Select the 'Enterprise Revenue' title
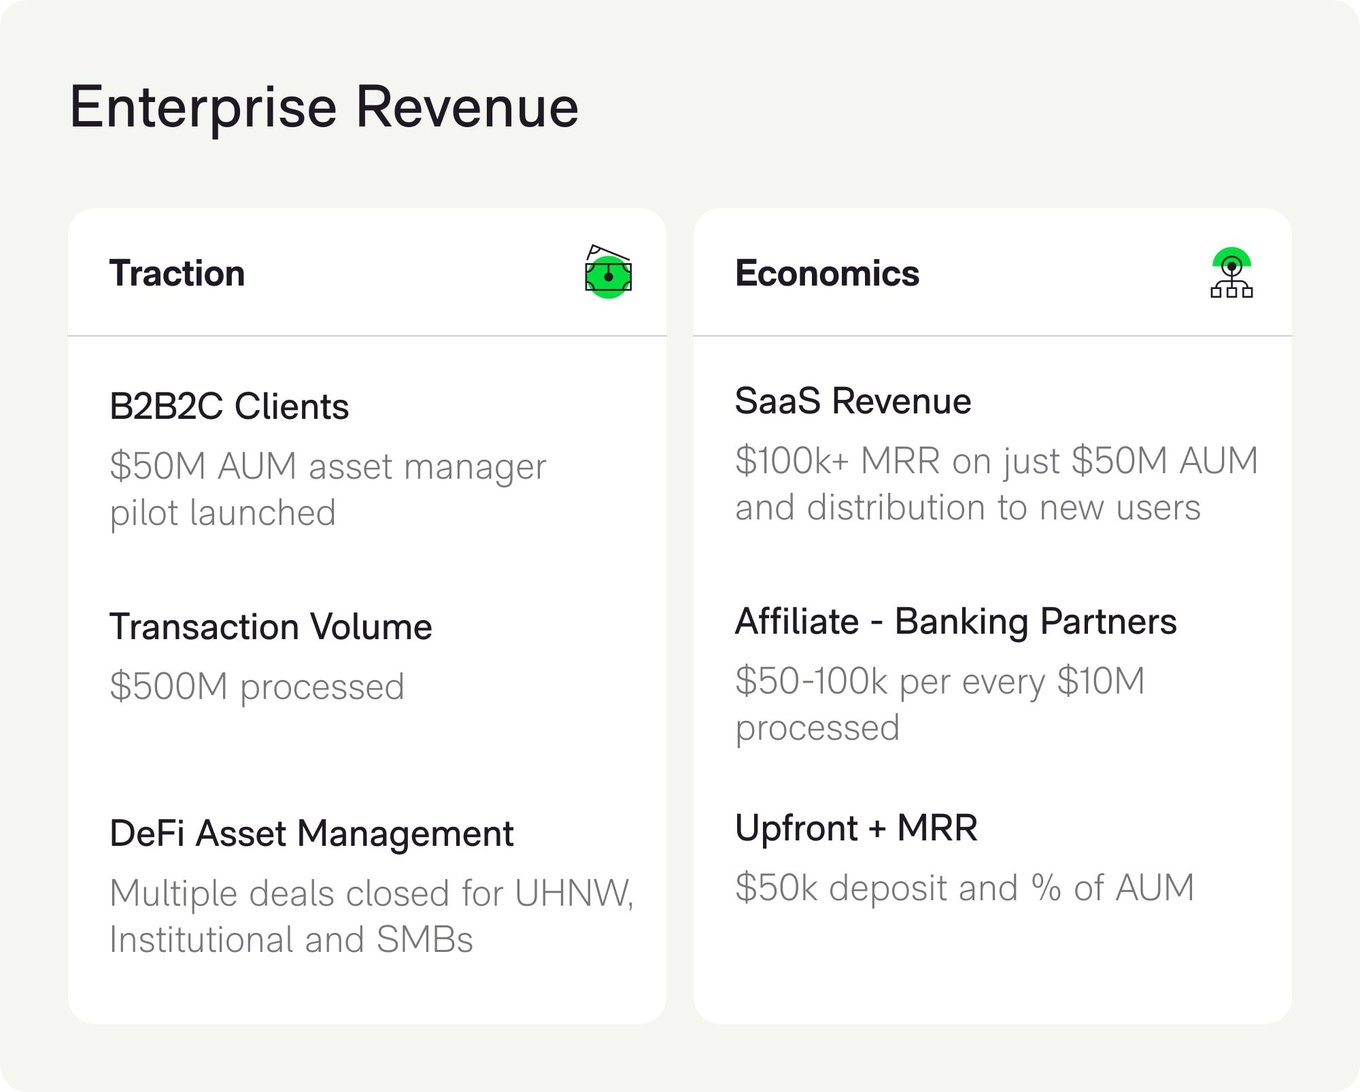 coord(324,107)
